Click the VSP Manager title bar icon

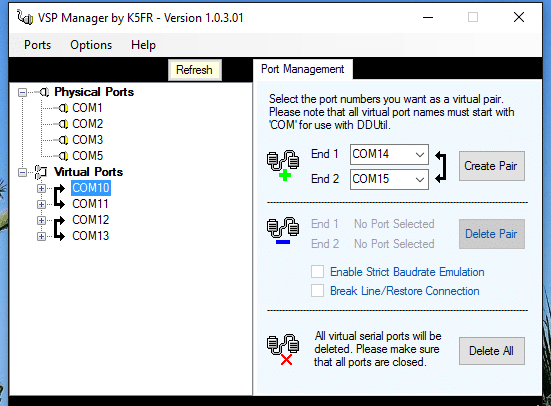(x=25, y=17)
